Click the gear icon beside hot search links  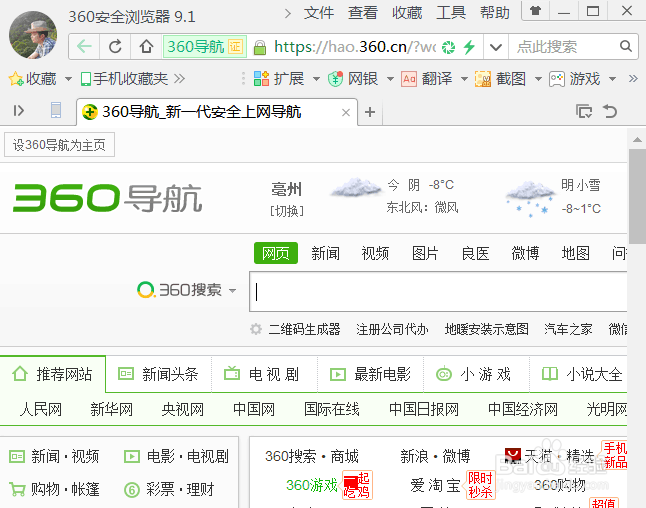coord(256,329)
